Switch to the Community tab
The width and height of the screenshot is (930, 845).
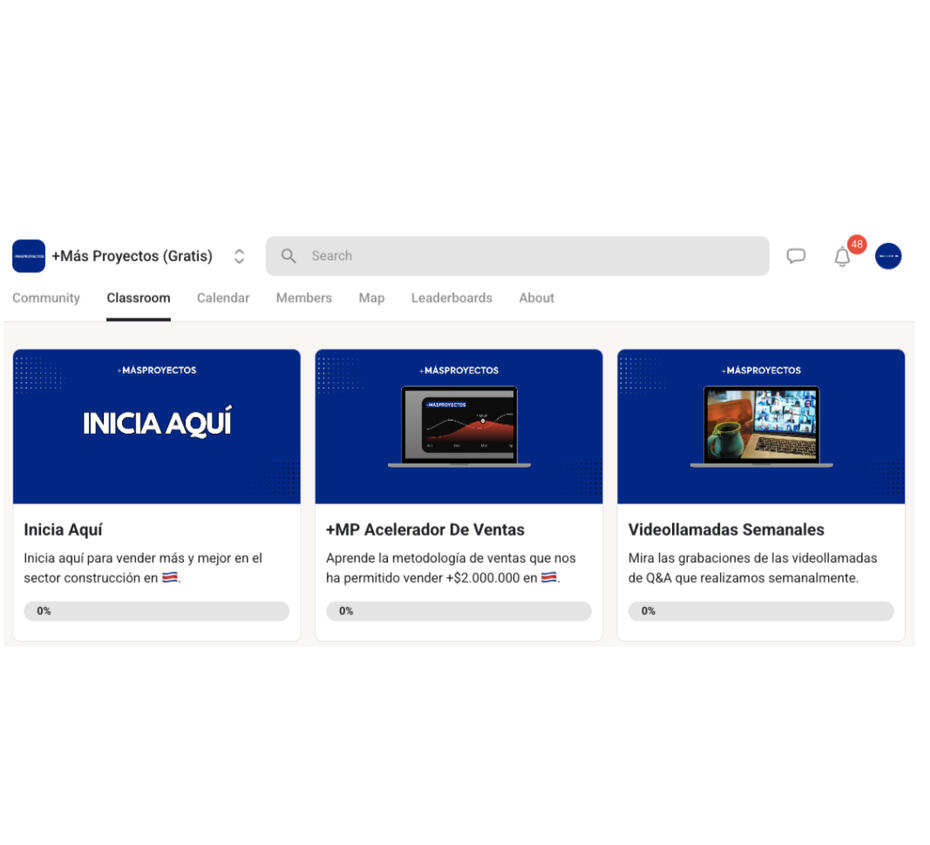pos(46,298)
